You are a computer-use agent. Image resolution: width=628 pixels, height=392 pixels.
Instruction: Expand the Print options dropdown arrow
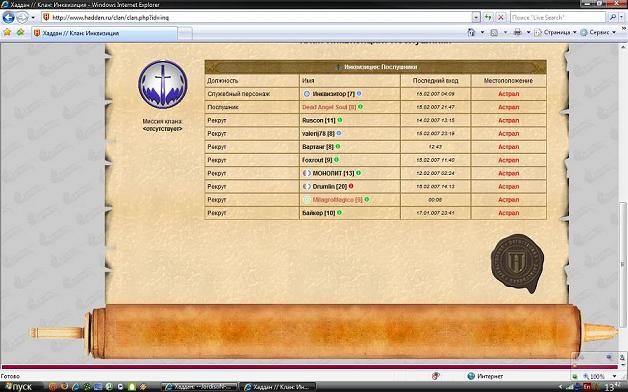(x=528, y=32)
